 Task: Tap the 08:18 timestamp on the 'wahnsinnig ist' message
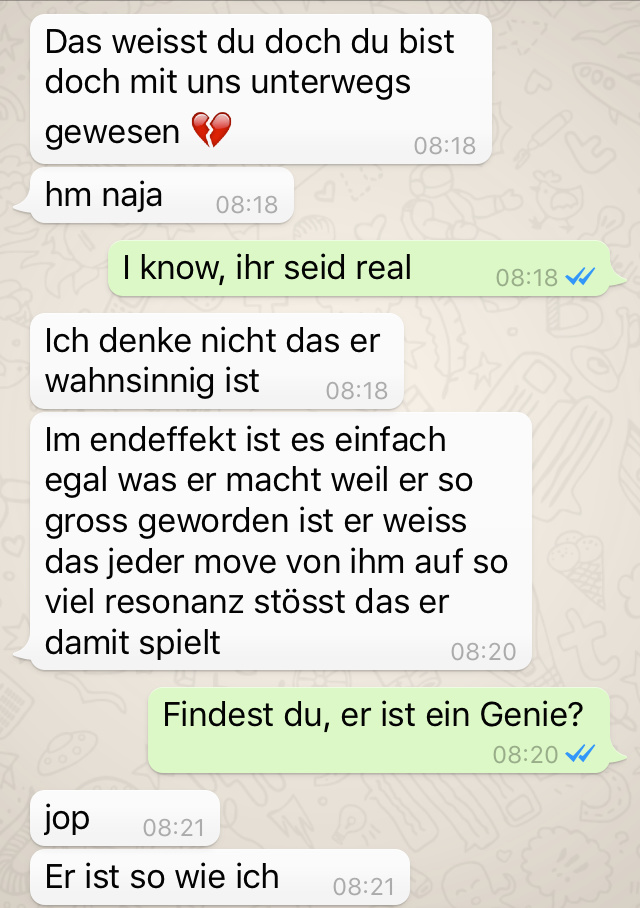coord(357,391)
